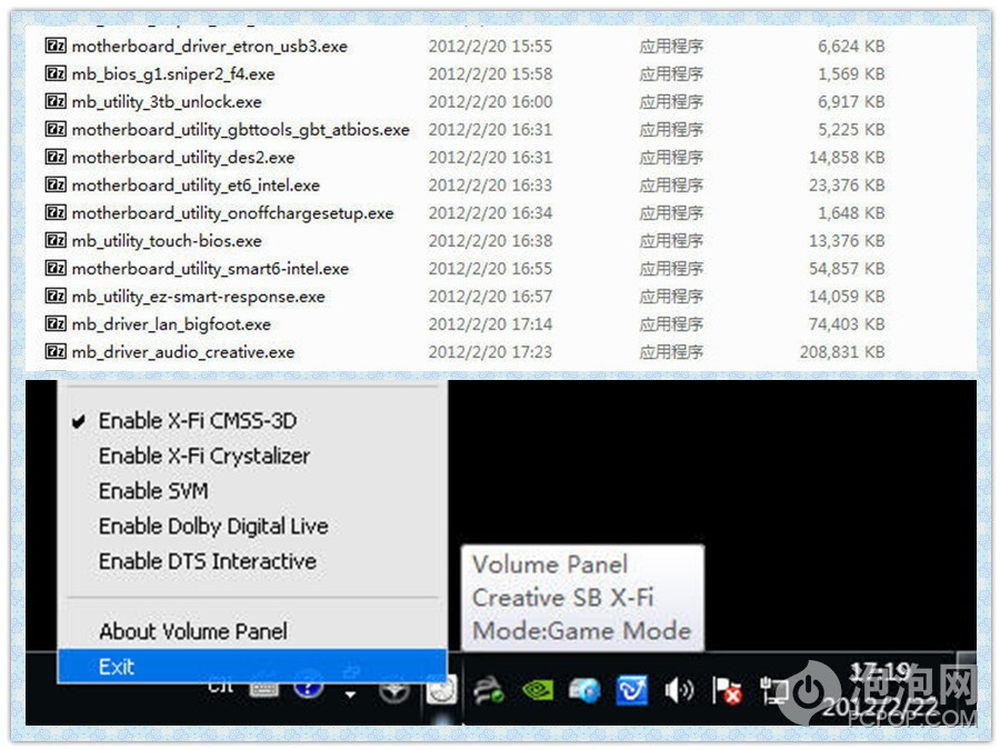
Task: Click the help icon in the language bar
Action: coord(307,689)
